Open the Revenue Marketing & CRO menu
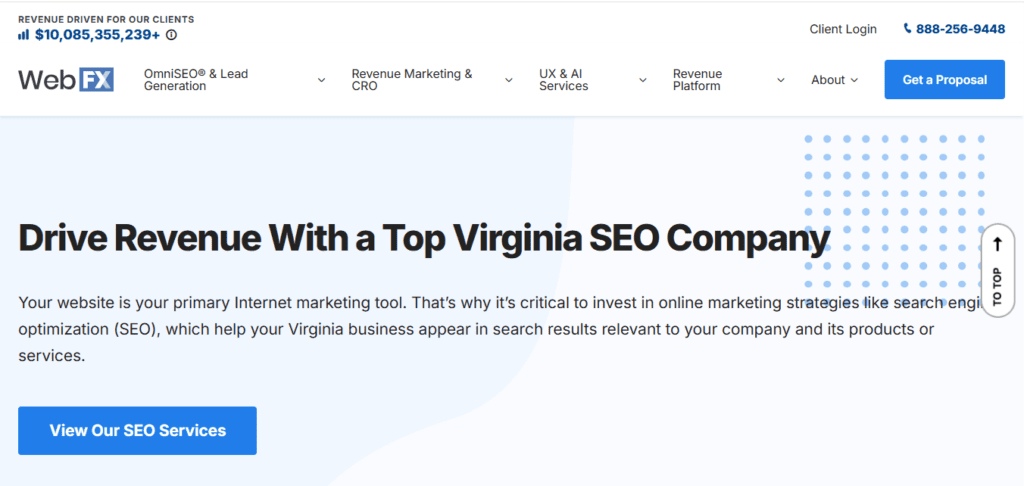The width and height of the screenshot is (1024, 486). click(412, 80)
